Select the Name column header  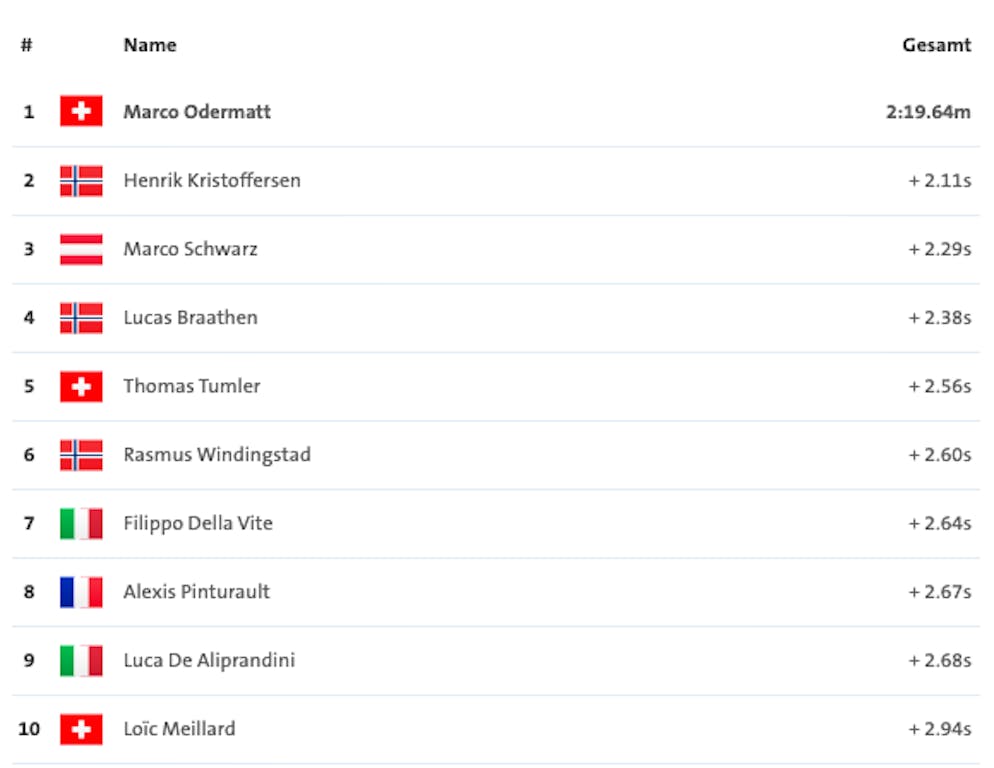pos(150,45)
